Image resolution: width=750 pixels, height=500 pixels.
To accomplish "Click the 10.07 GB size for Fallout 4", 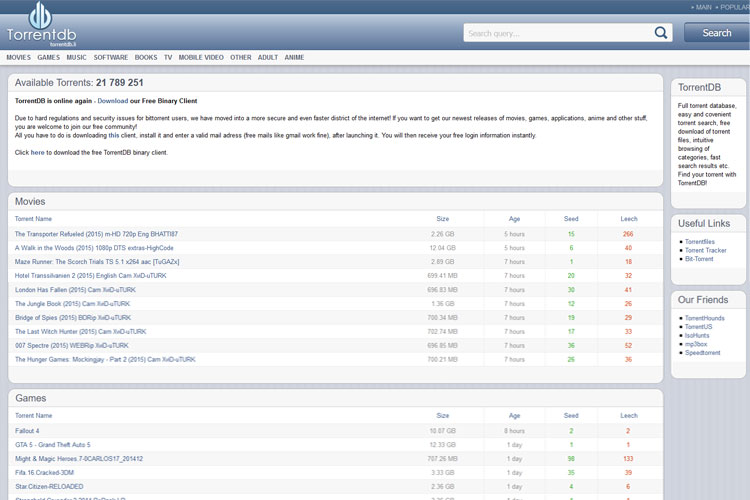I will 442,431.
